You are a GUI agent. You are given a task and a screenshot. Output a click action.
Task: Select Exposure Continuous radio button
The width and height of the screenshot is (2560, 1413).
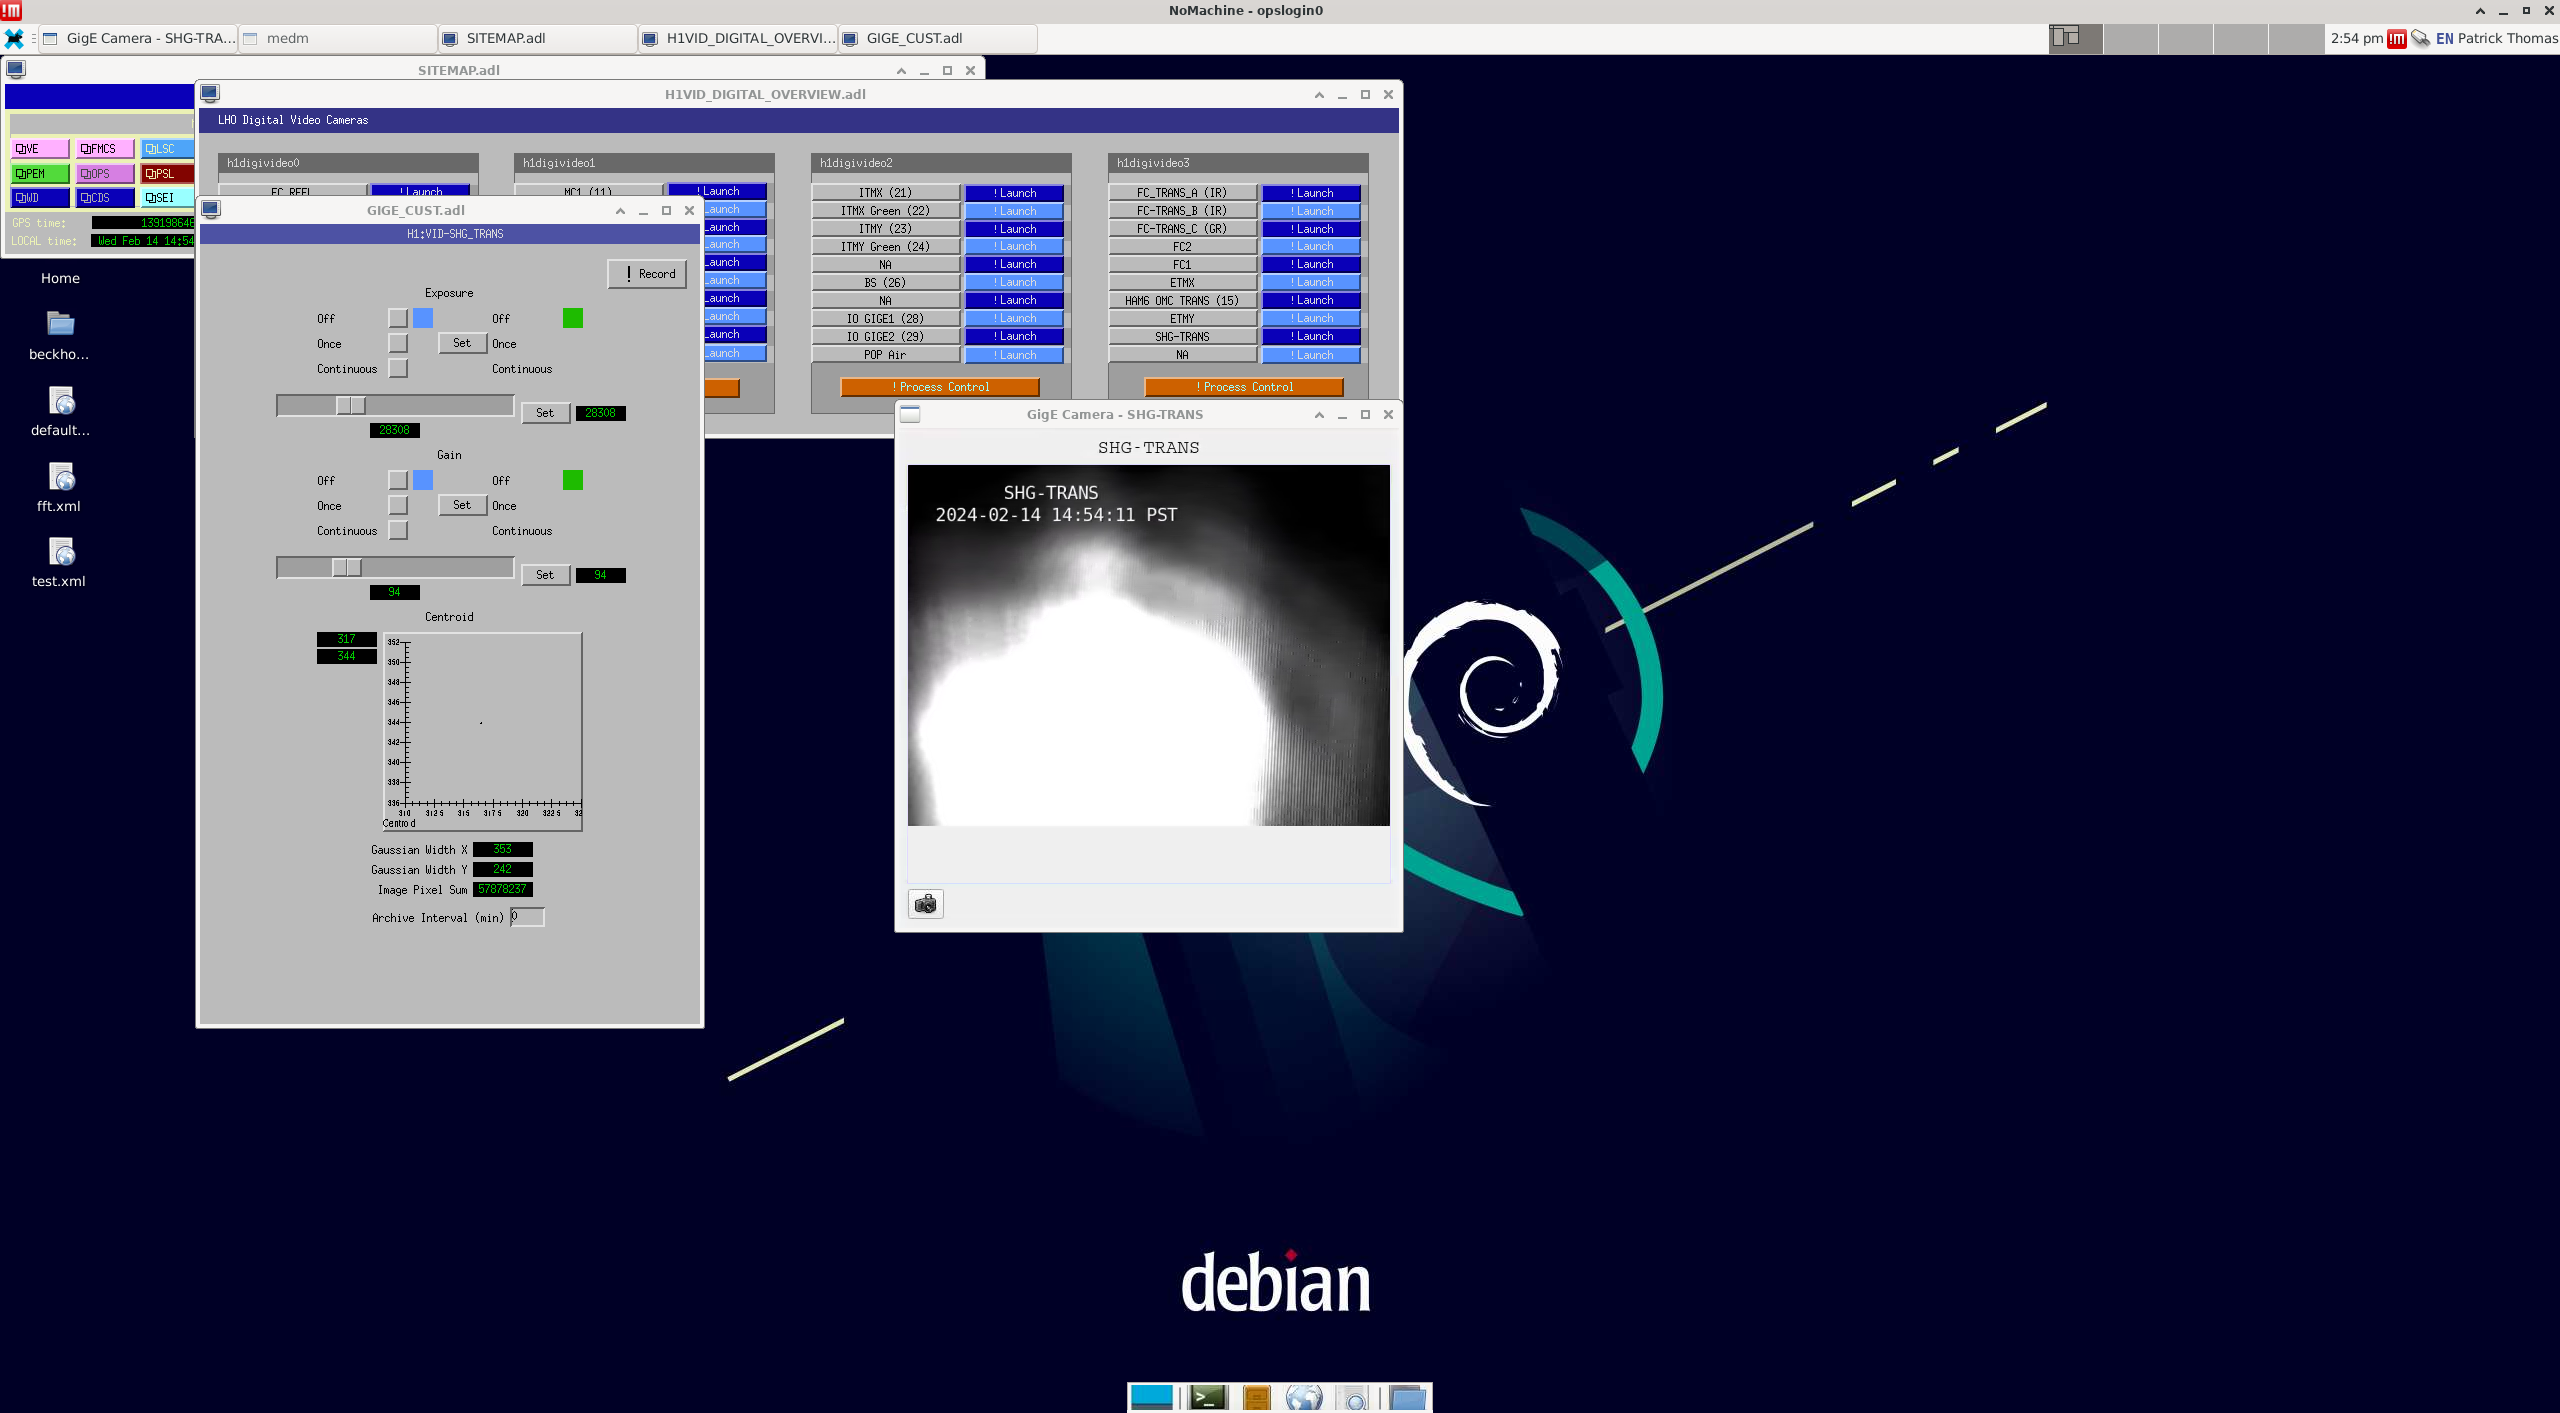[x=398, y=368]
